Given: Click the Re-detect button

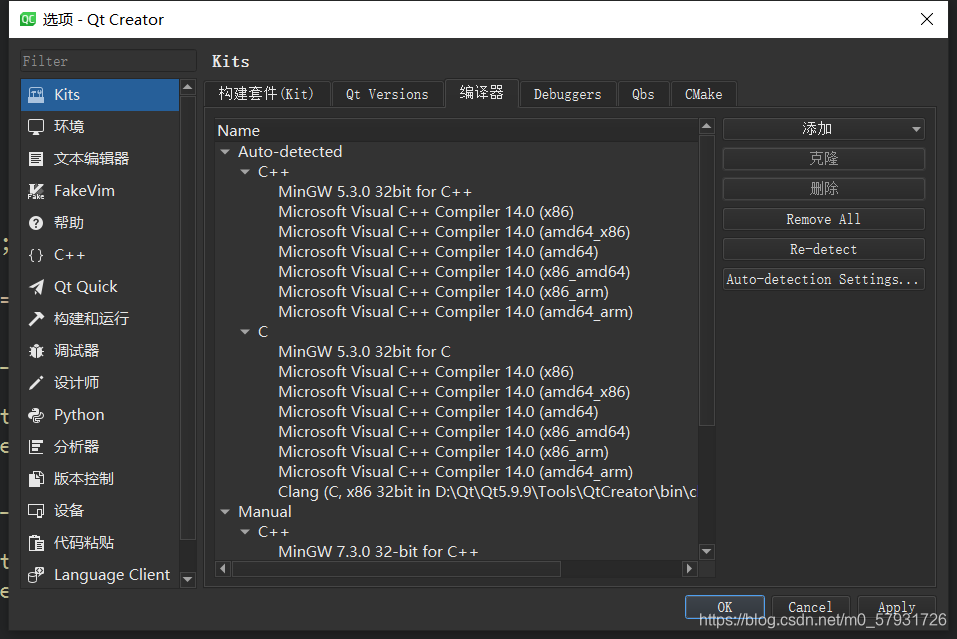Looking at the screenshot, I should (823, 249).
